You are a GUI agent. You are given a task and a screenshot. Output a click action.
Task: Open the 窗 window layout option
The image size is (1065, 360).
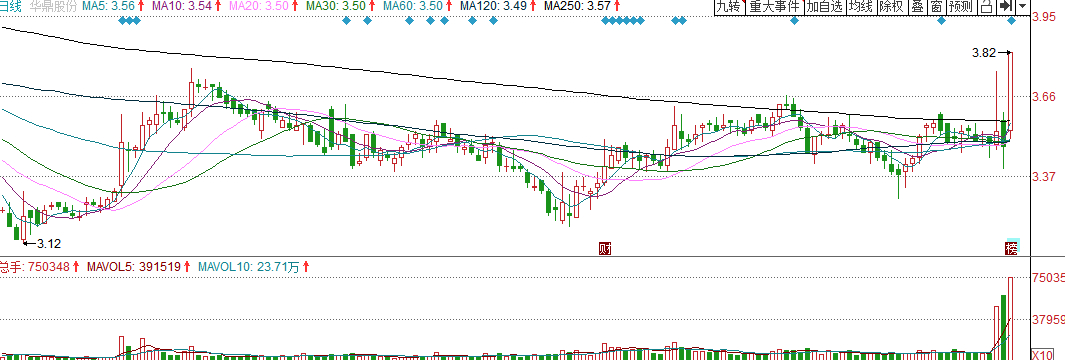click(936, 7)
